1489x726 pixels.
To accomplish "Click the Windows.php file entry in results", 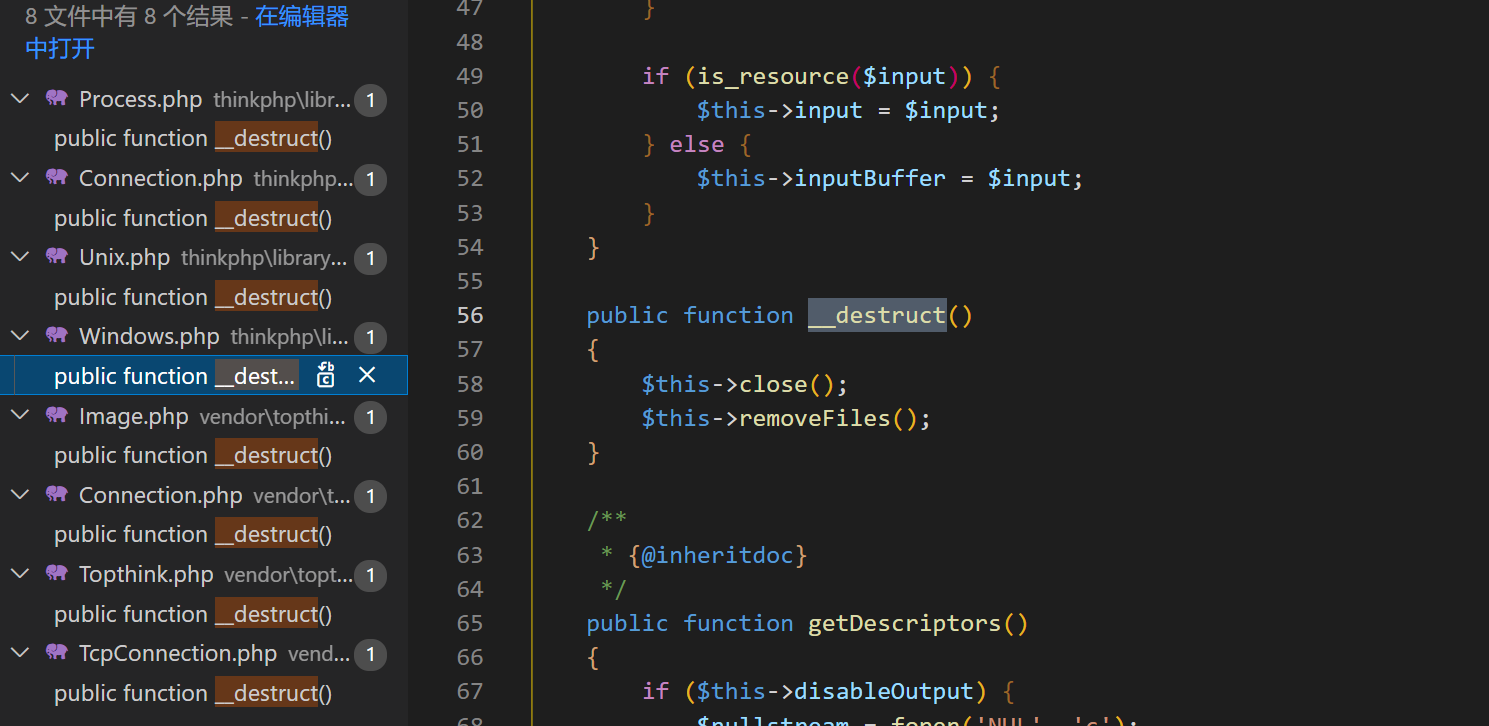I will (149, 337).
